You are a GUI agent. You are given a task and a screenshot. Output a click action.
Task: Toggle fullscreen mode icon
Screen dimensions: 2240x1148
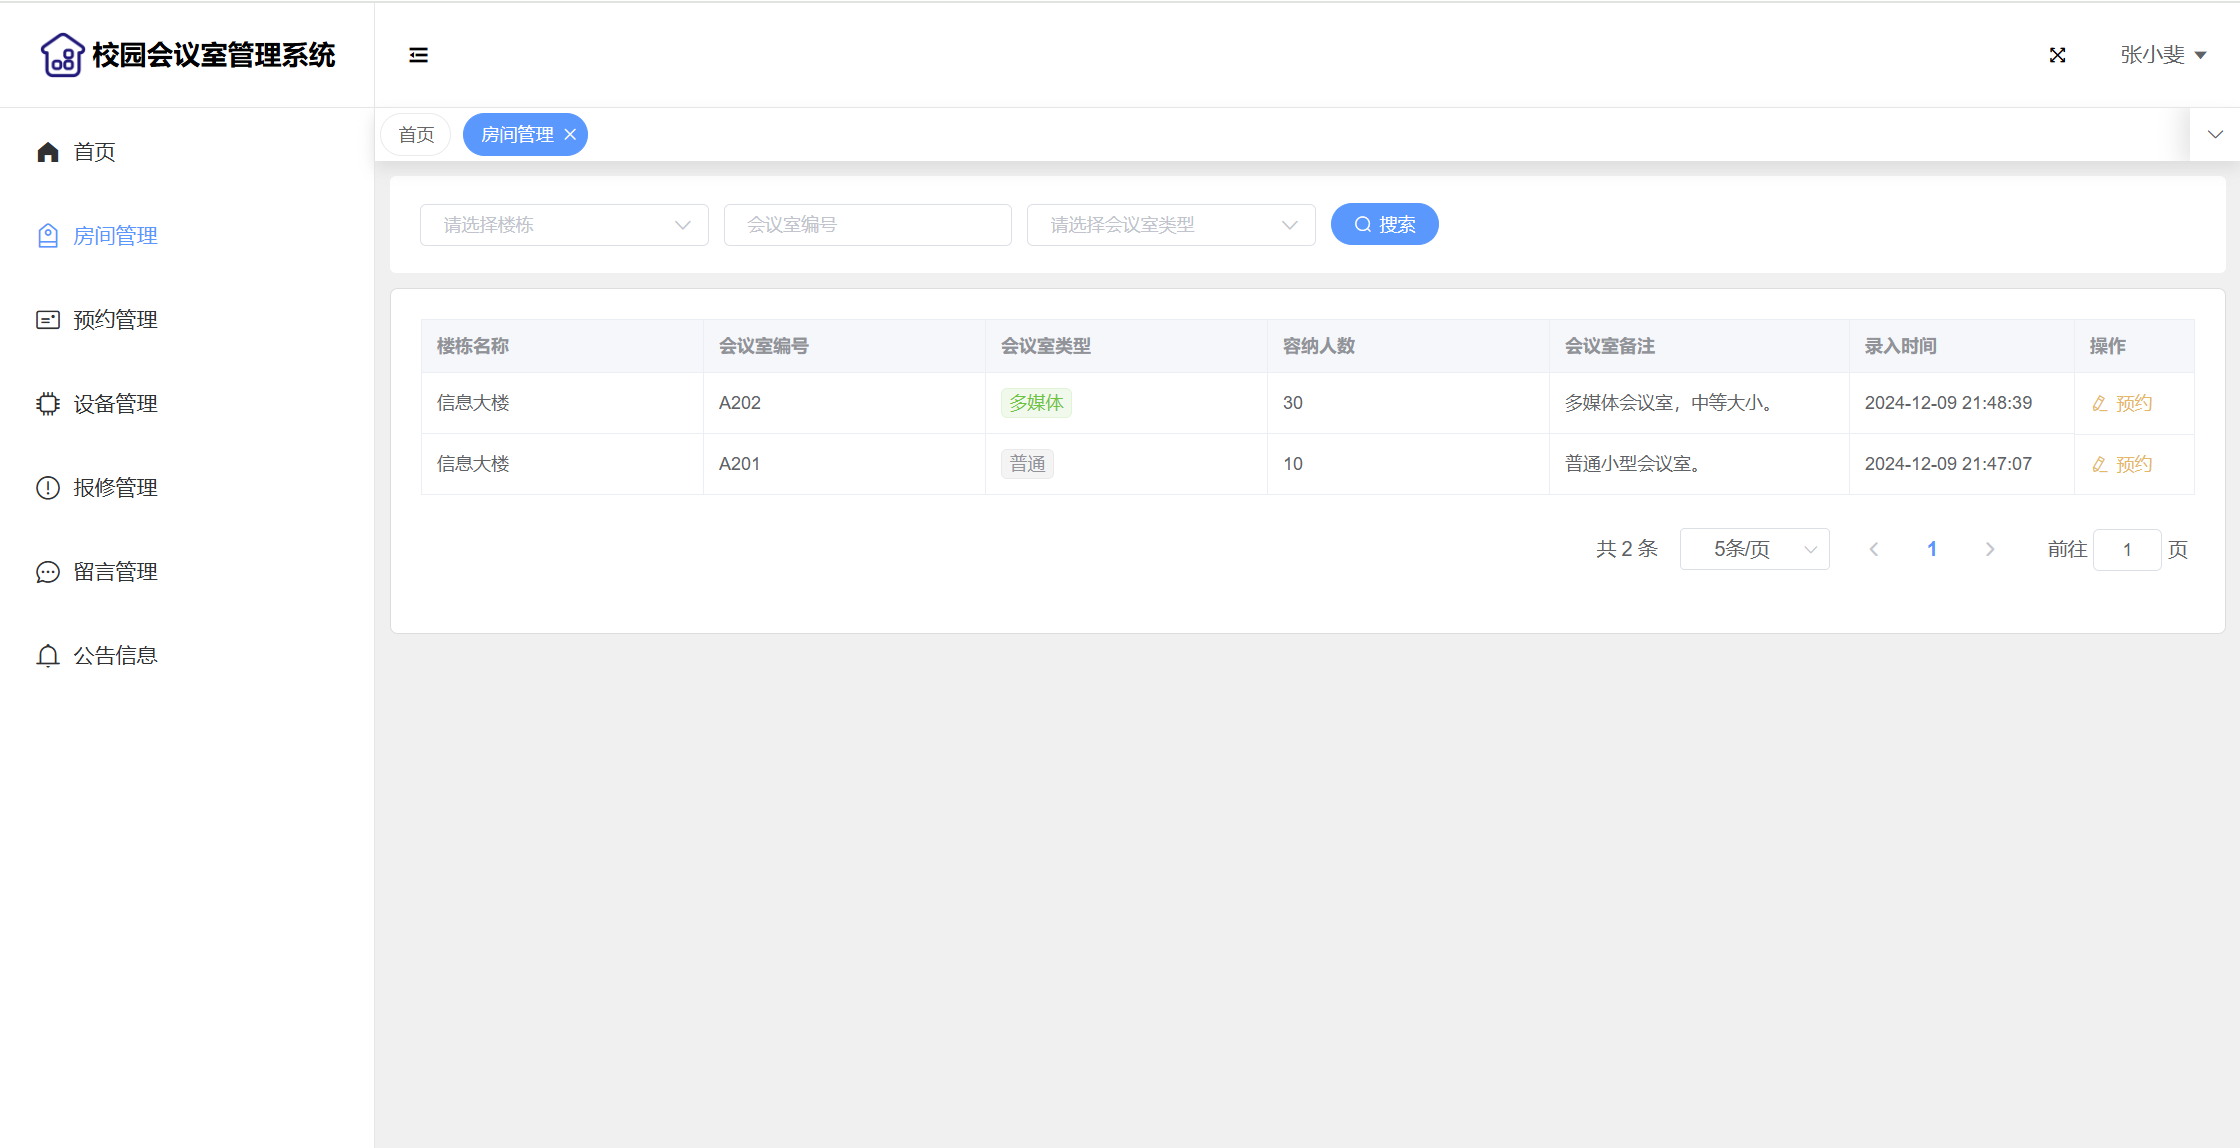2057,55
